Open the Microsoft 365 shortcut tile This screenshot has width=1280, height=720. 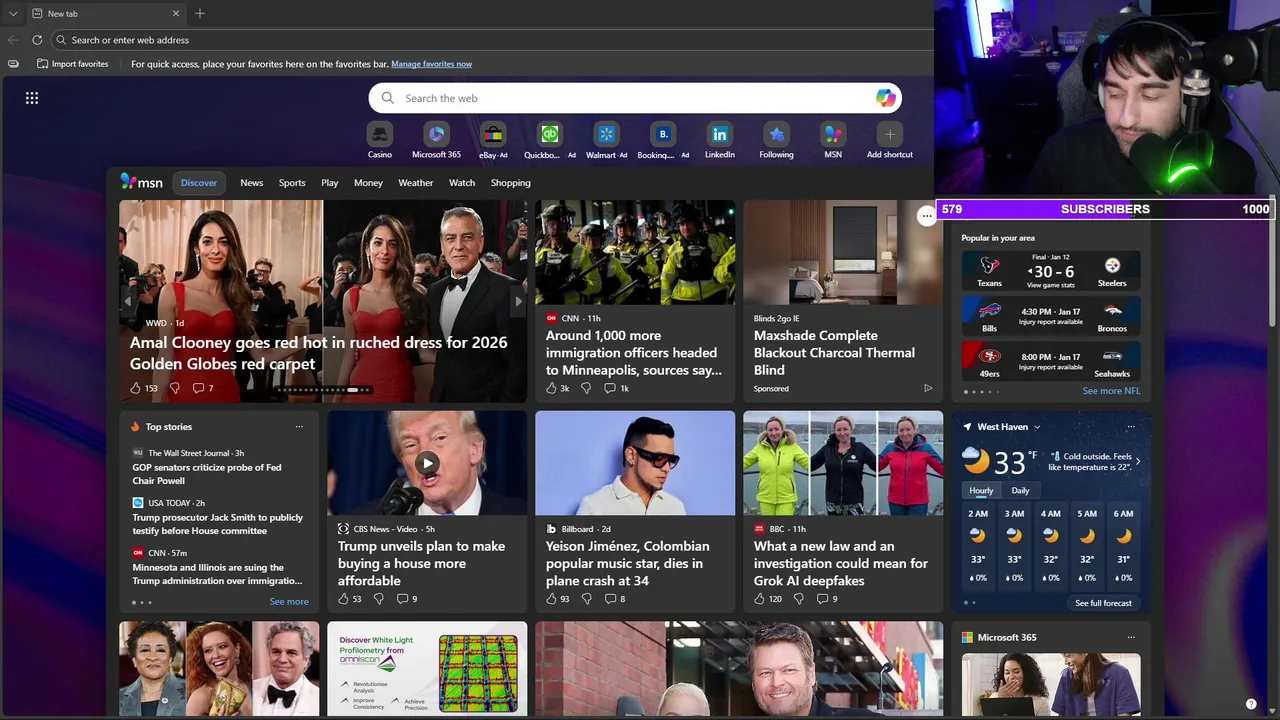click(436, 141)
